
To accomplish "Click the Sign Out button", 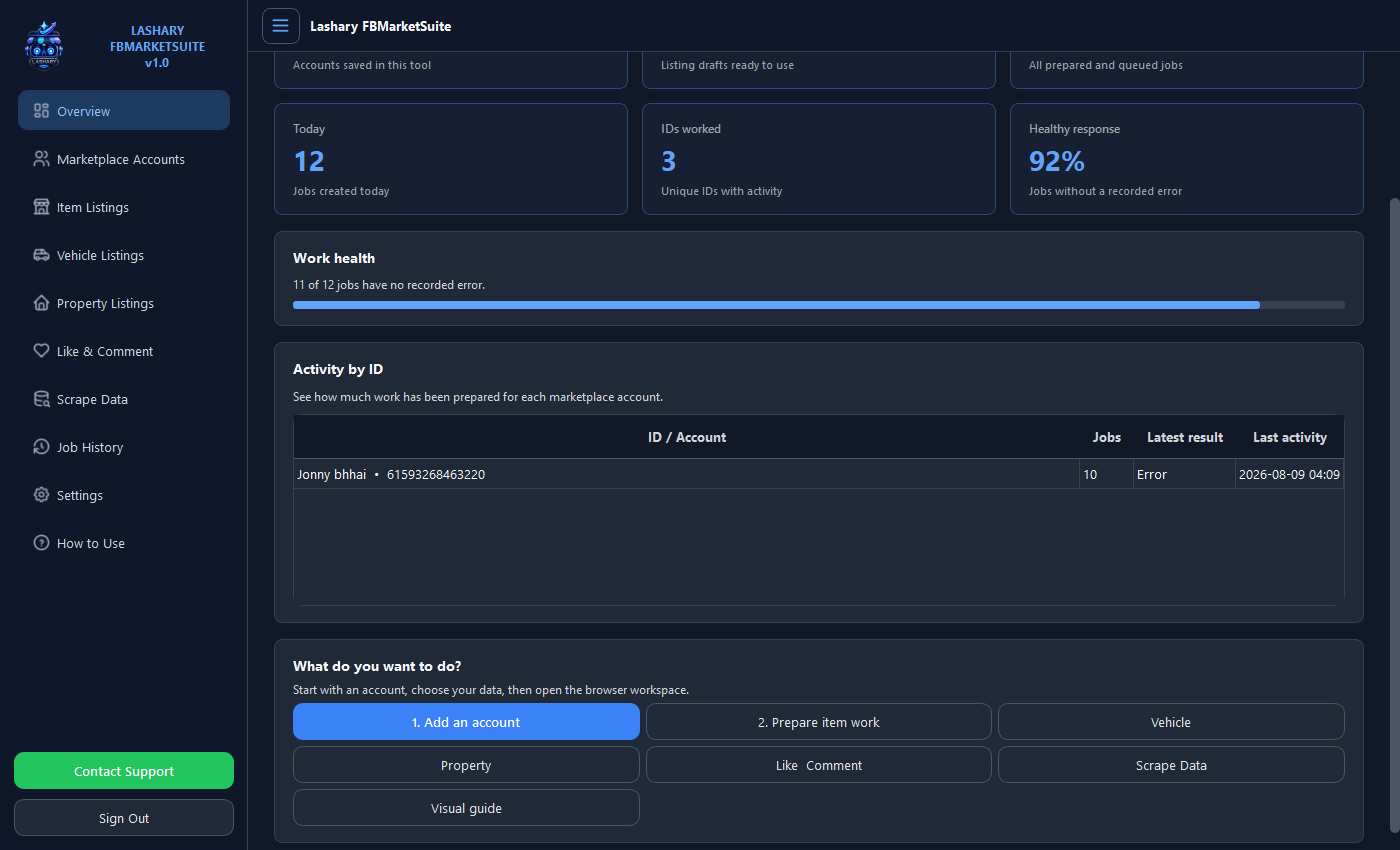I will click(124, 818).
